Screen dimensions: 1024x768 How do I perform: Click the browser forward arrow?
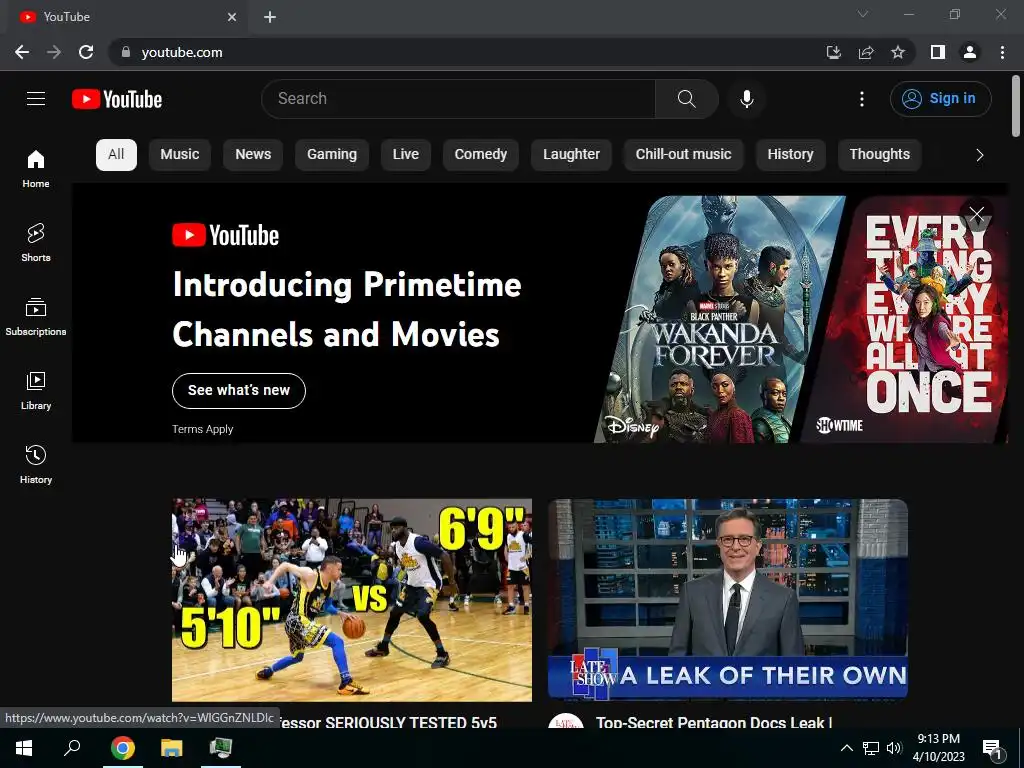coord(54,52)
